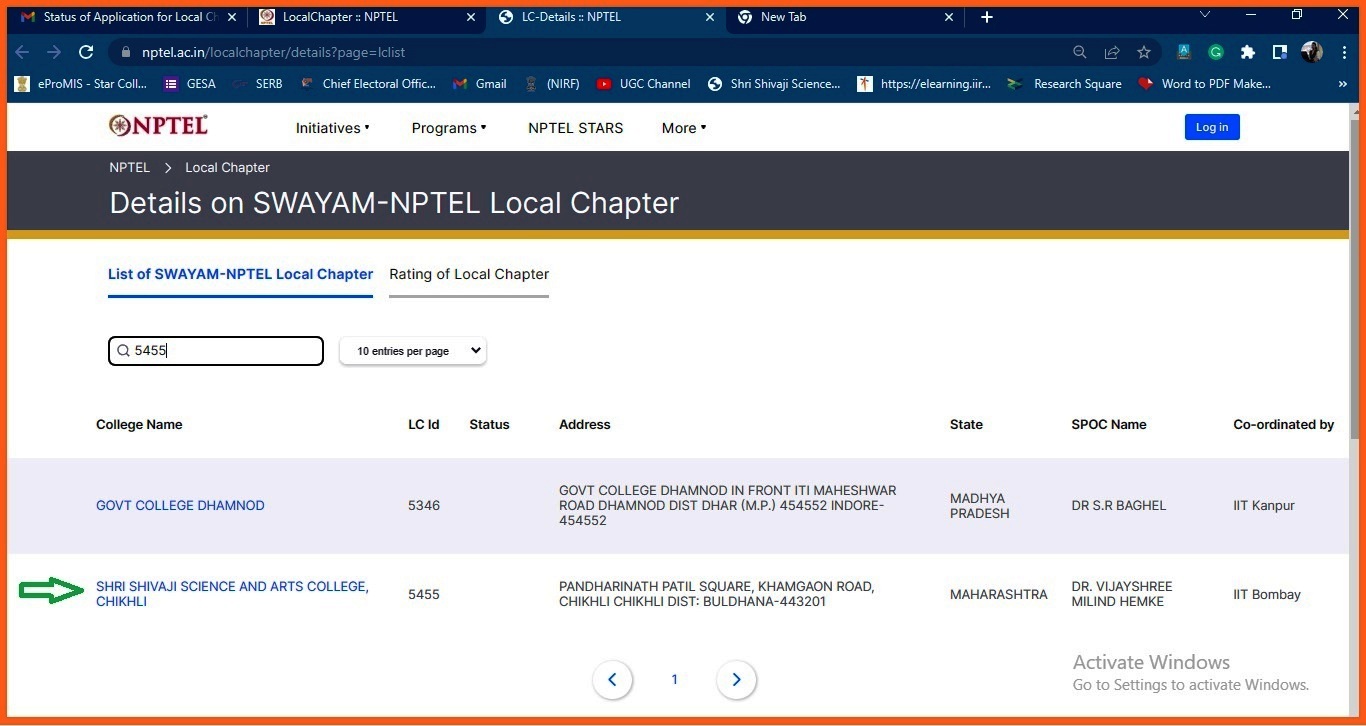
Task: Click the zoom magnifier icon in address bar
Action: pos(1080,52)
